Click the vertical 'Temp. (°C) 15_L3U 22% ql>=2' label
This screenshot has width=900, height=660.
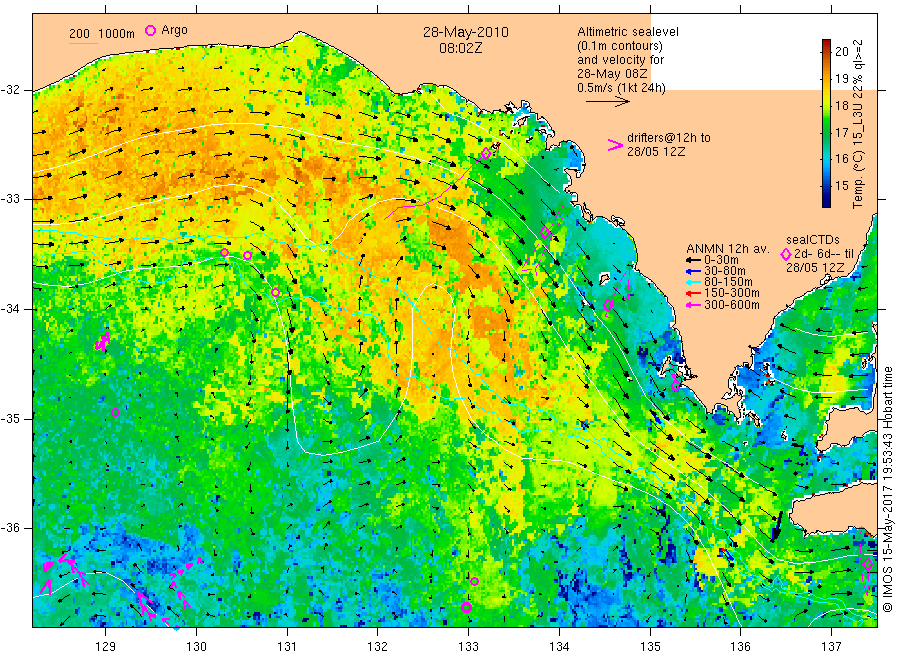858,124
